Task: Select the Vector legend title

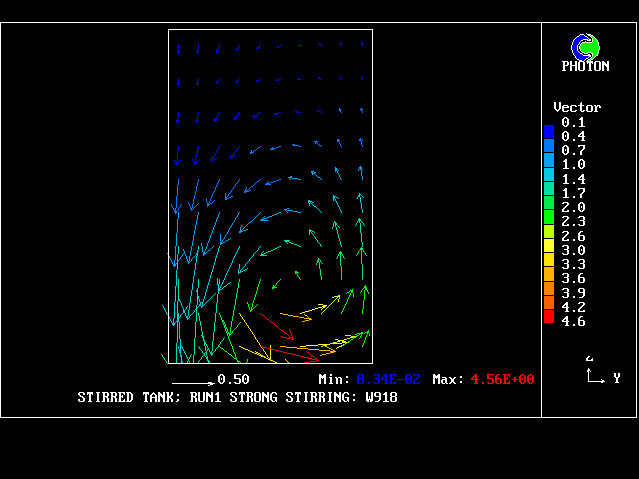Action: (577, 107)
